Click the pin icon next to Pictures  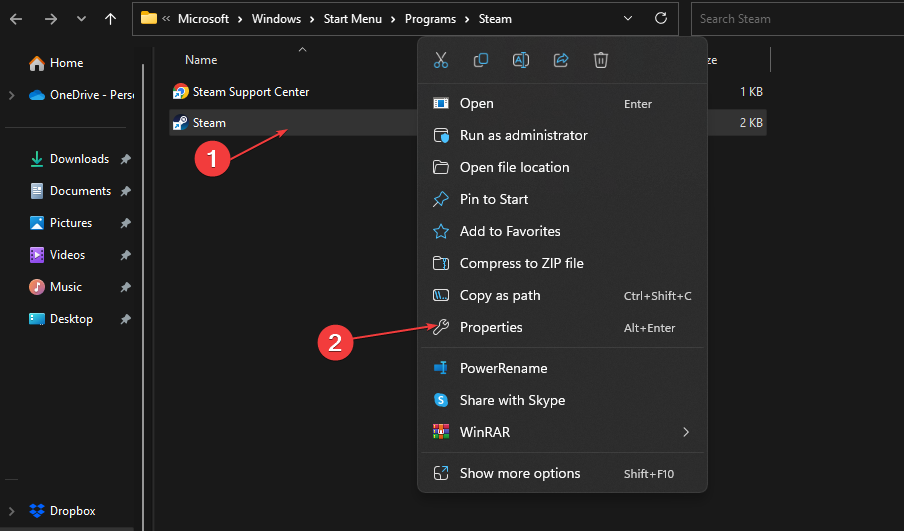tap(126, 224)
